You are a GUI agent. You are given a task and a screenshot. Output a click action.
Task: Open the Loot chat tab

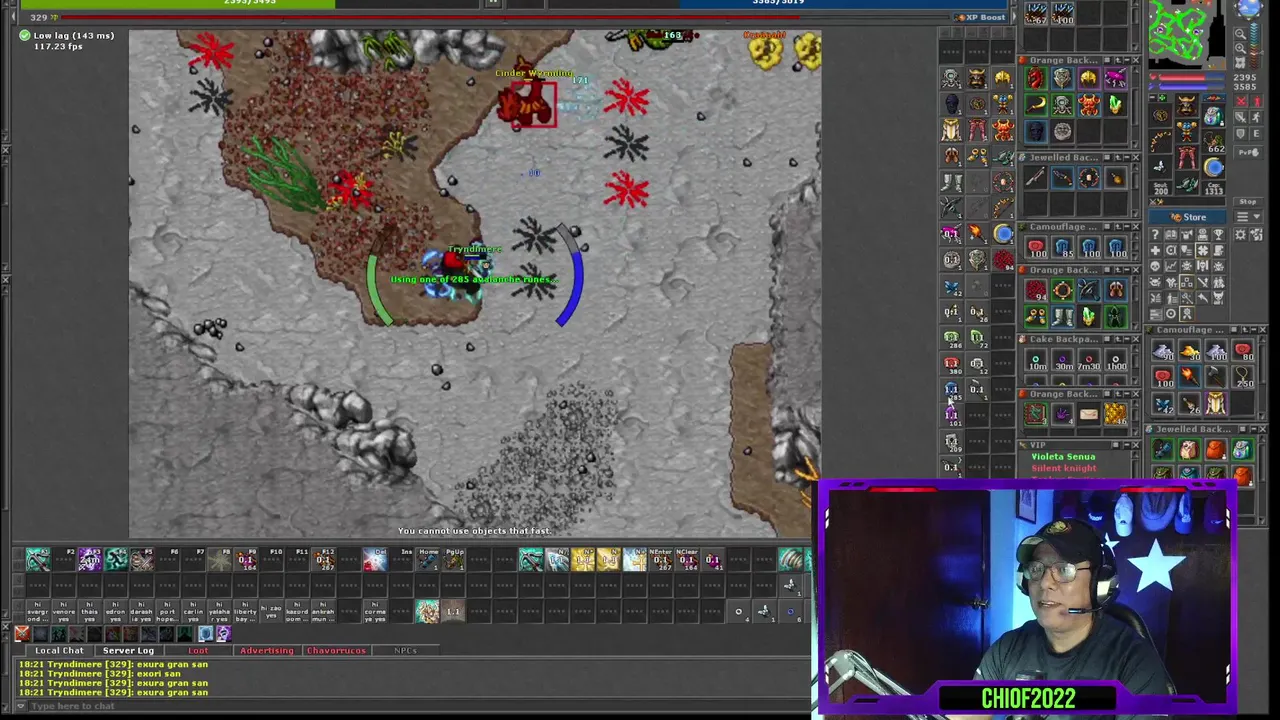point(198,651)
